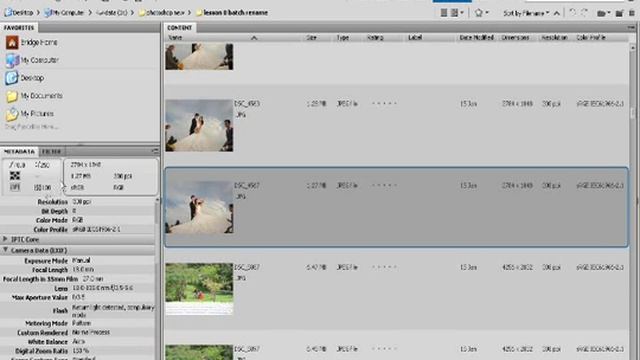640x360 pixels.
Task: Open My Documents favorite folder
Action: [34, 96]
